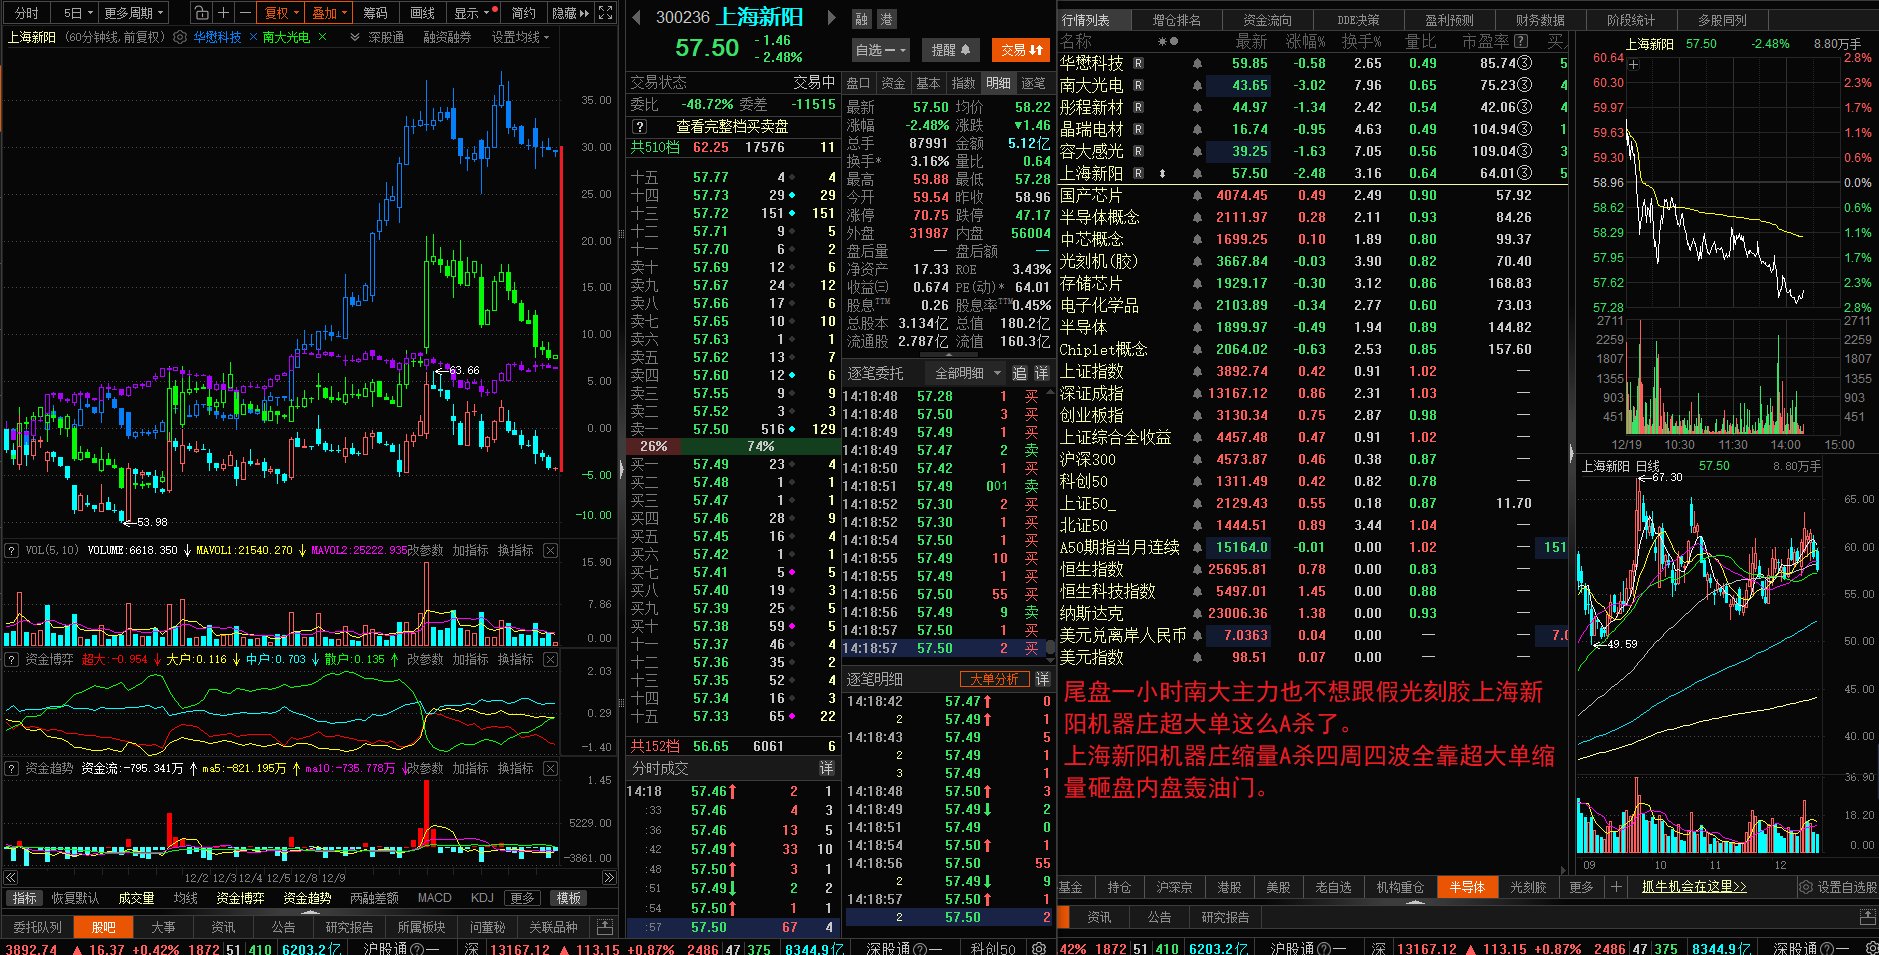
Task: Select 上海新阳 row in watchlist
Action: pos(1312,173)
